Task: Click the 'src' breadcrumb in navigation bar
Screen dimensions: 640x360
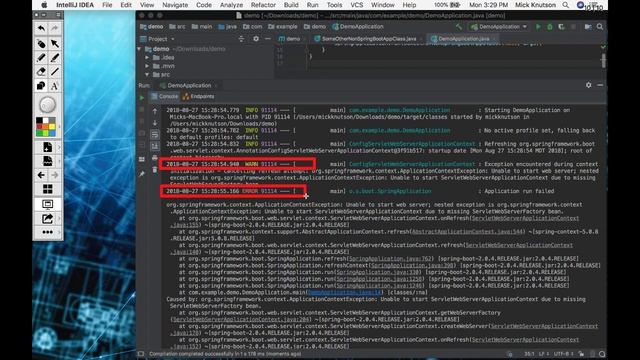Action: pyautogui.click(x=177, y=27)
